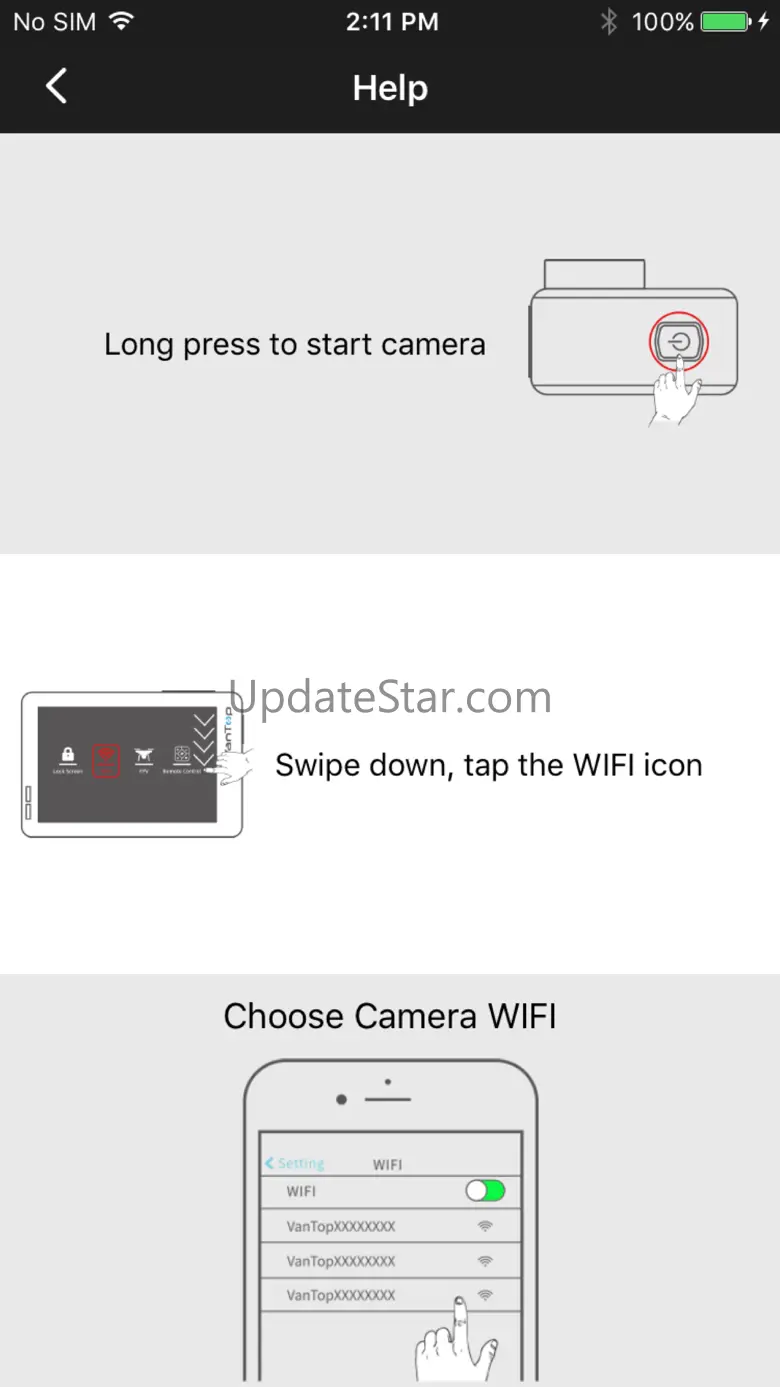Screen dimensions: 780x1387
Task: Select the second VanTopXXXXXXXX network
Action: click(x=390, y=1261)
